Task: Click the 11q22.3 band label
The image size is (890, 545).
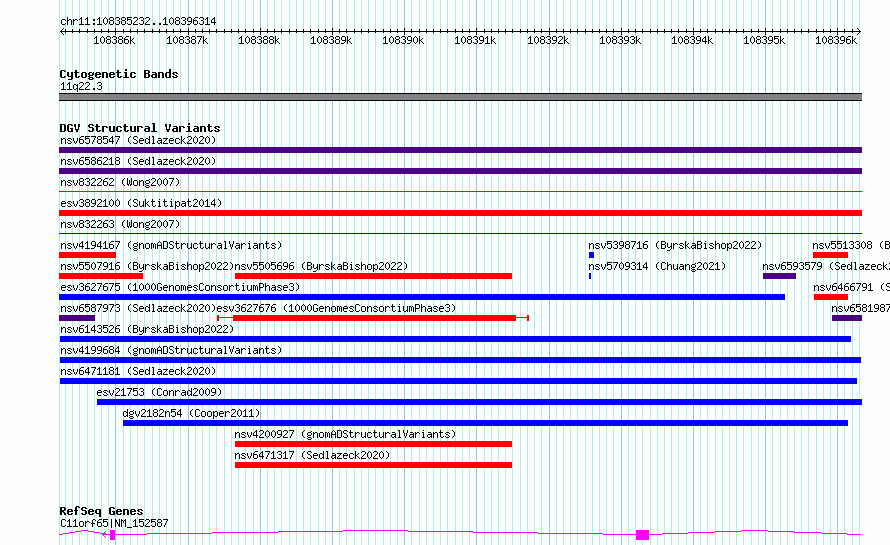Action: pos(81,86)
